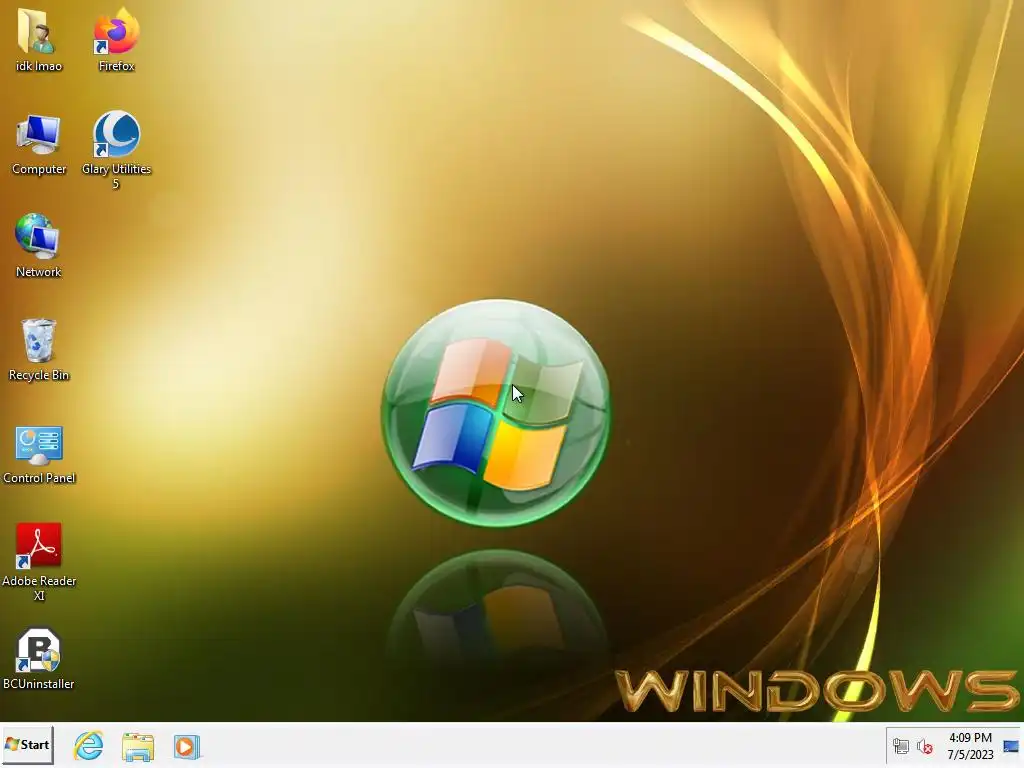This screenshot has height=768, width=1024.
Task: Launch Internet Explorer from the taskbar
Action: (x=88, y=746)
